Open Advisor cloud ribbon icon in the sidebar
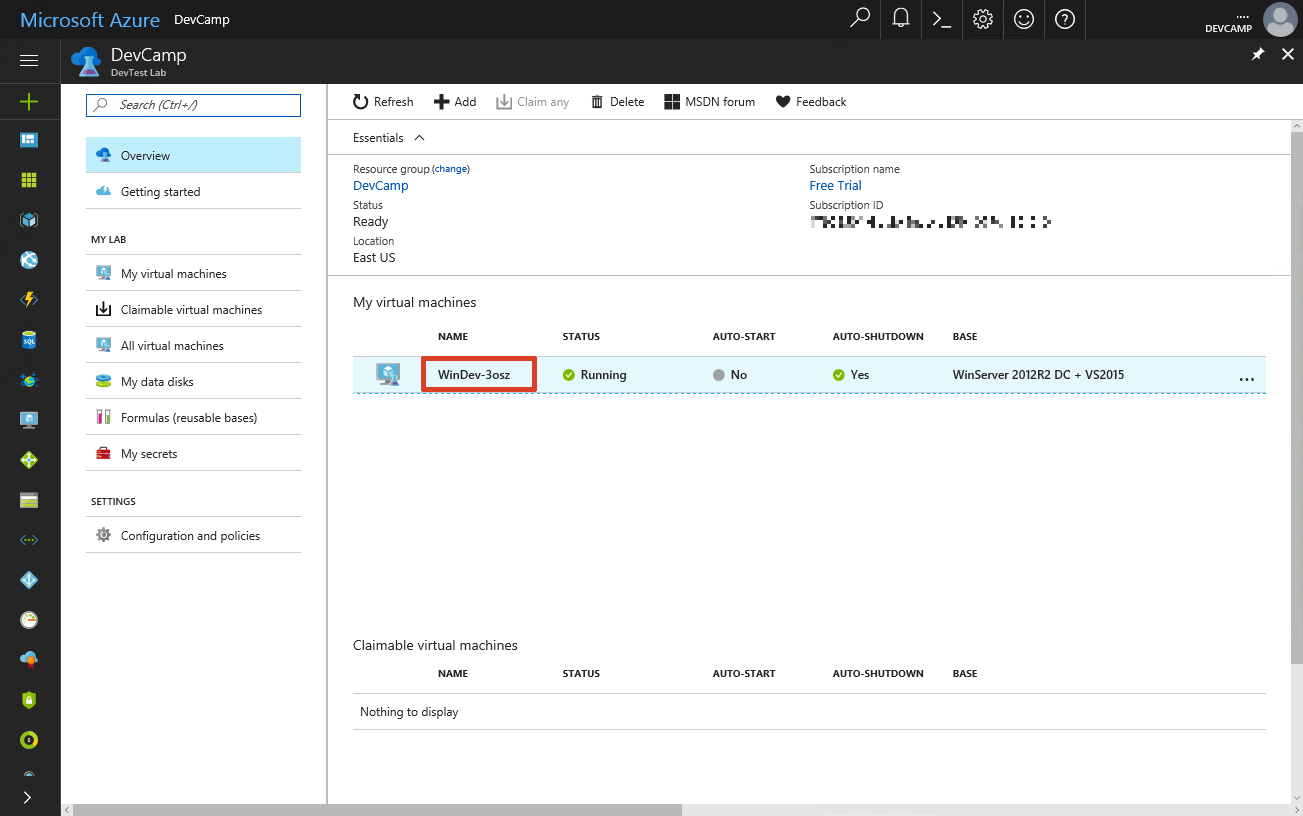Screen dimensions: 1303x816 [29, 660]
